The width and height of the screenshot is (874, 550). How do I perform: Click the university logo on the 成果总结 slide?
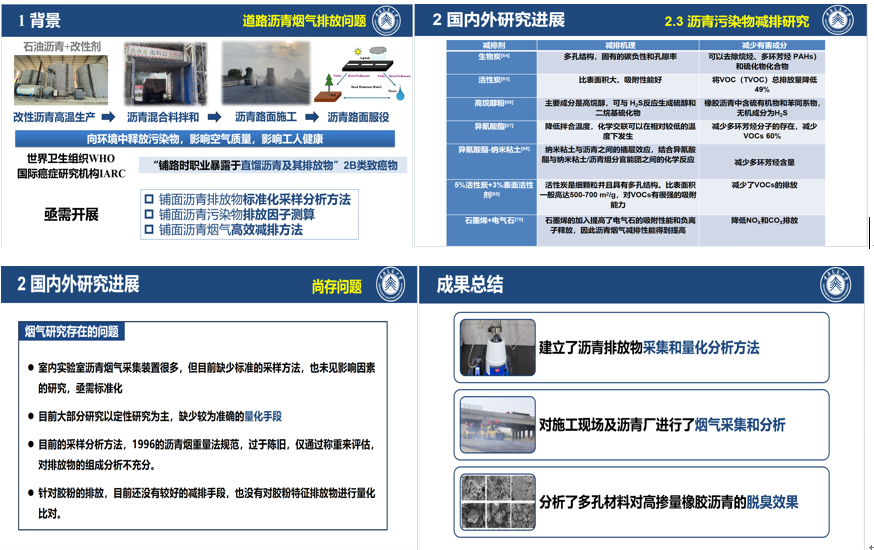pyautogui.click(x=836, y=283)
